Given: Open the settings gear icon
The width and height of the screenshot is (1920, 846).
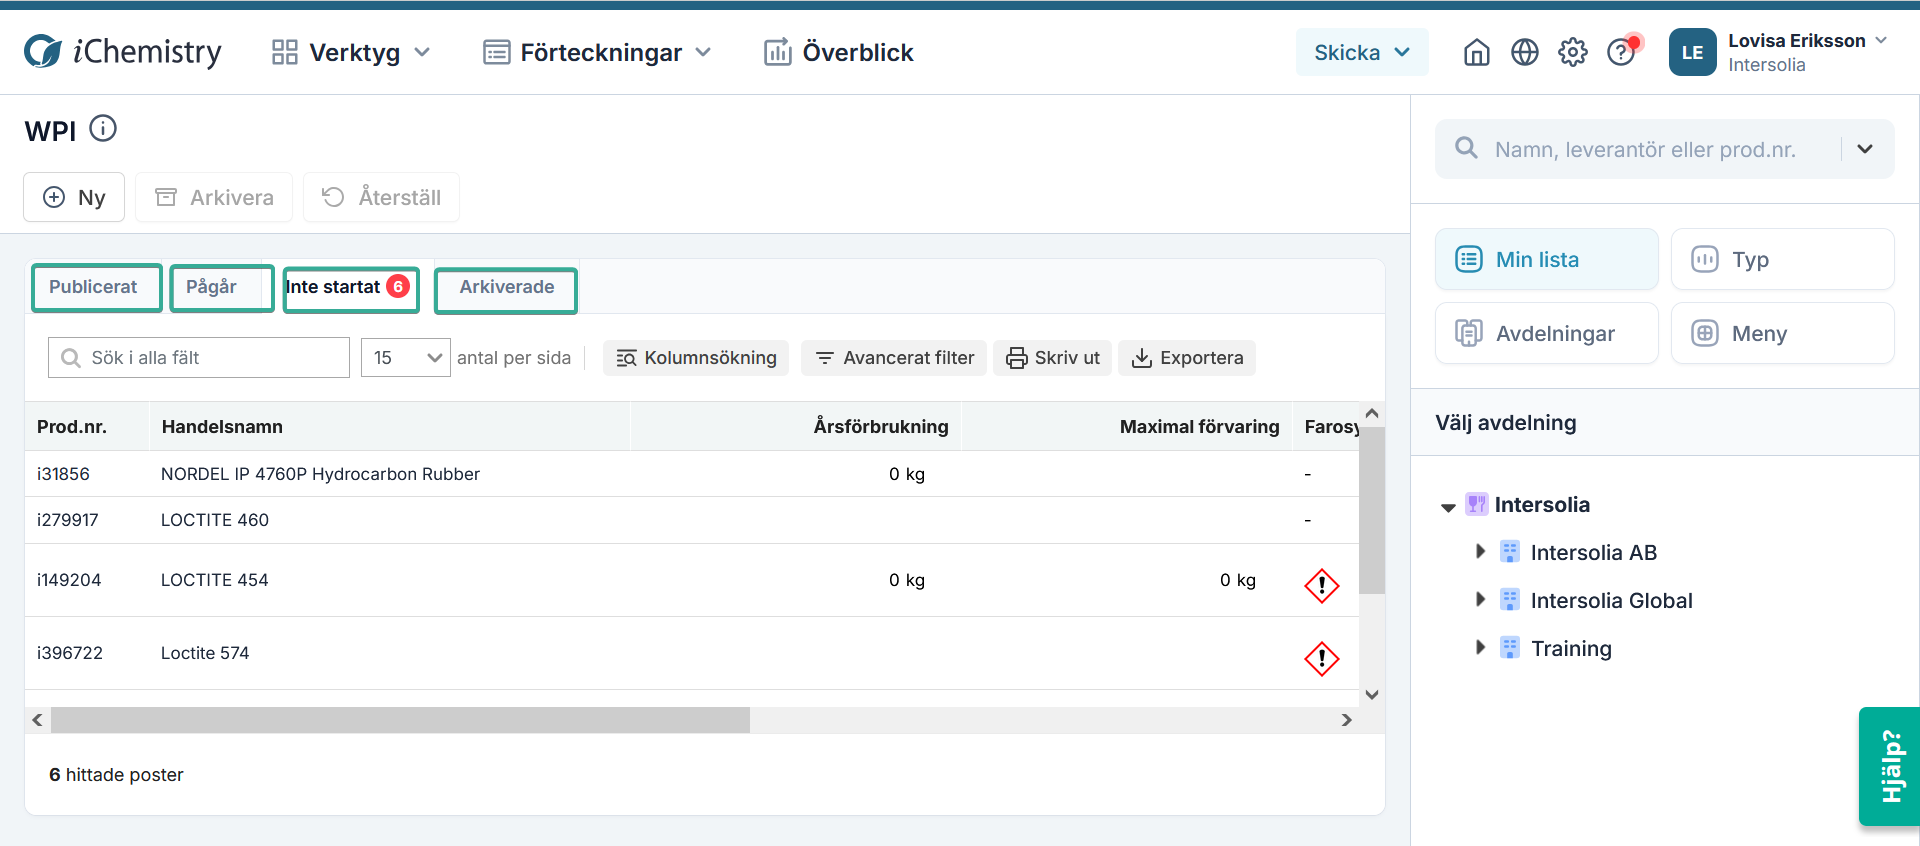Looking at the screenshot, I should tap(1573, 52).
